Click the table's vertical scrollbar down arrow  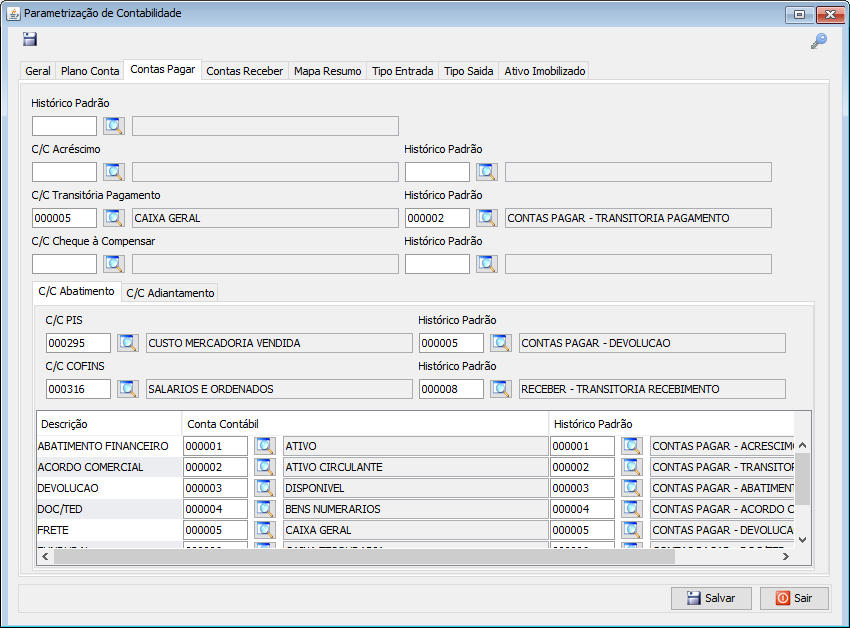(x=802, y=540)
